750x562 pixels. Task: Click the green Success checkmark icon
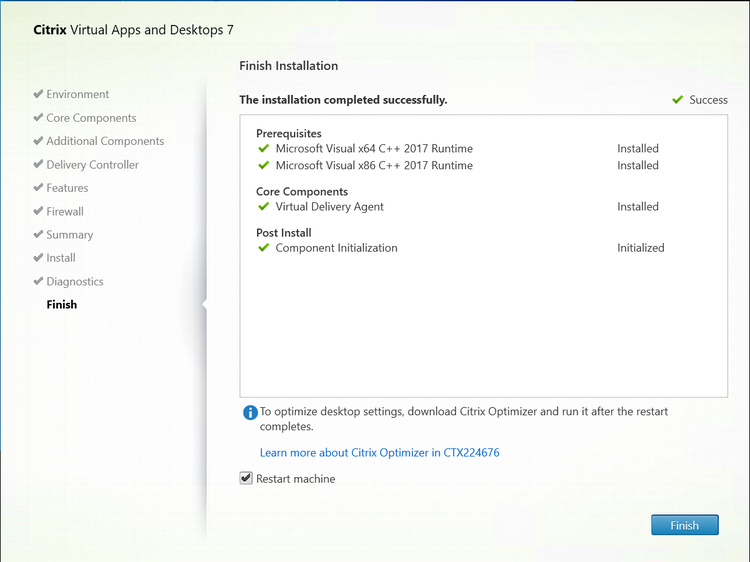[677, 99]
